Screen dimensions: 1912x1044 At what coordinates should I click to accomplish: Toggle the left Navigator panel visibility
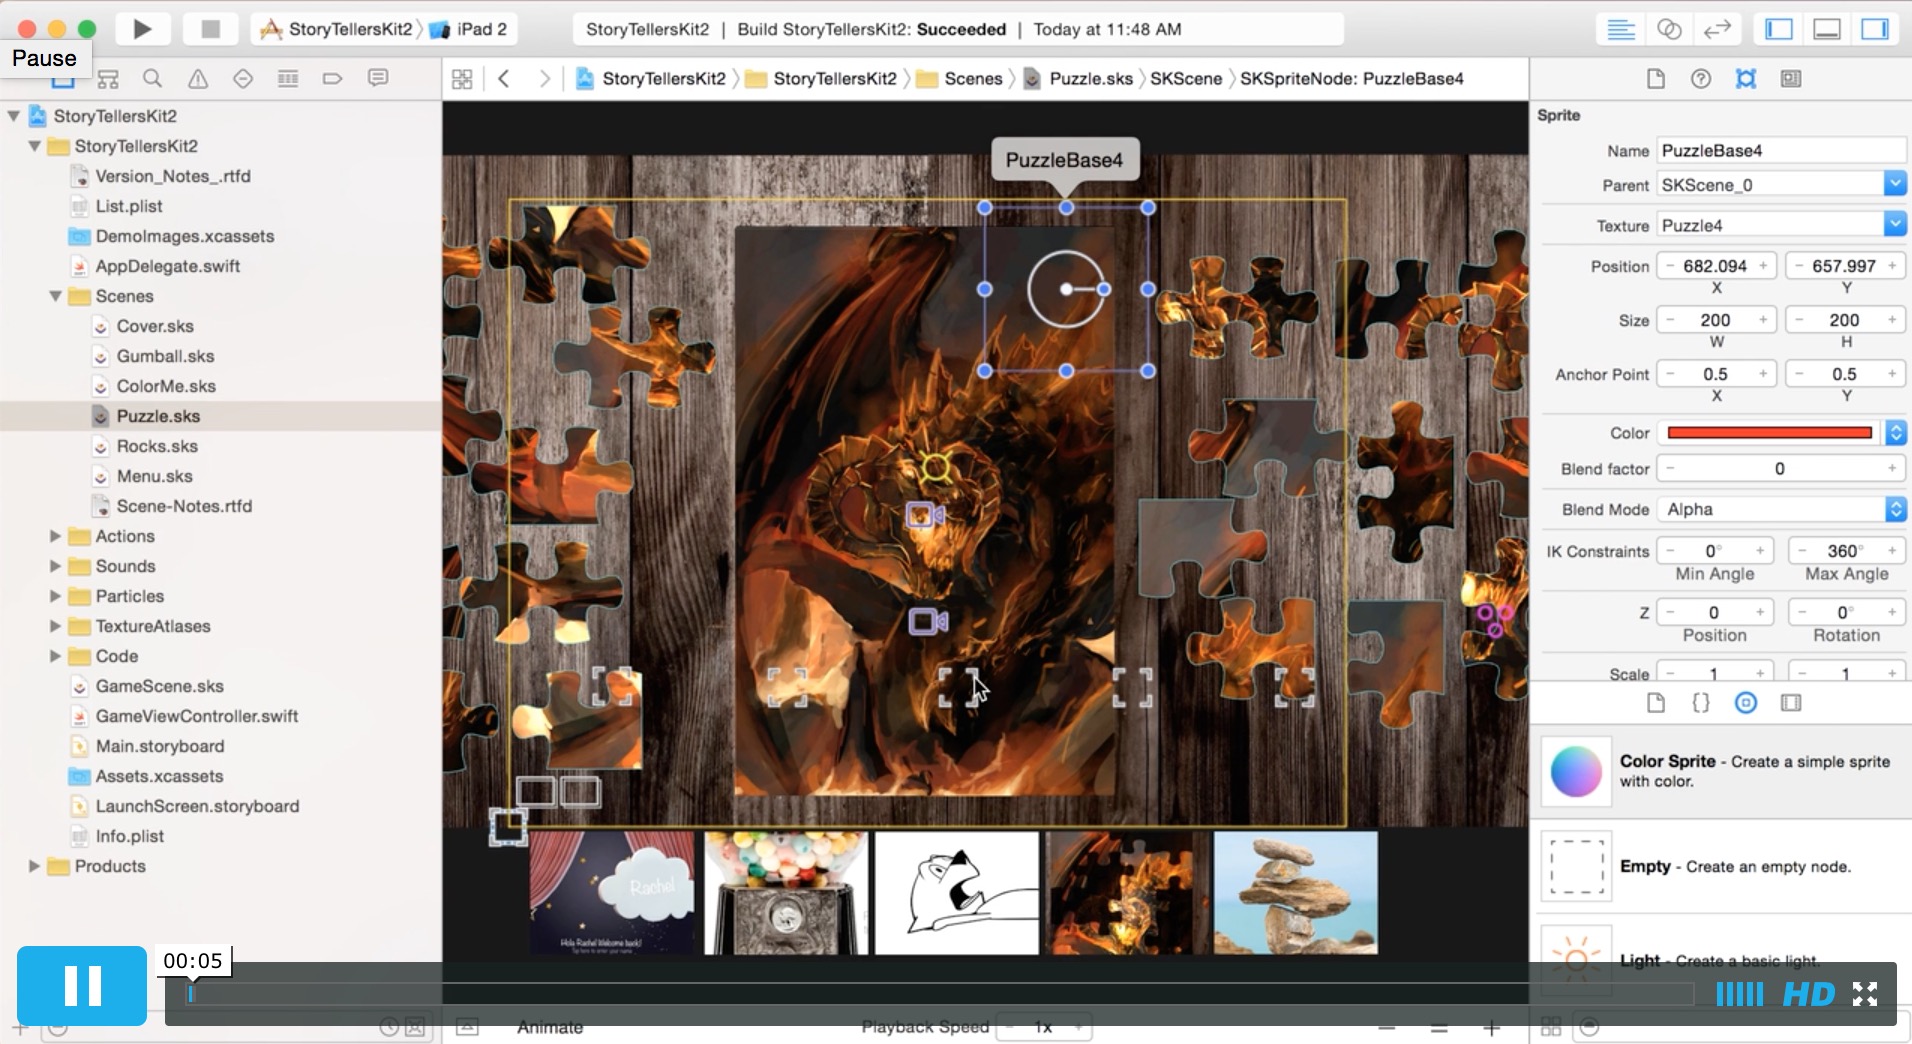(1779, 29)
